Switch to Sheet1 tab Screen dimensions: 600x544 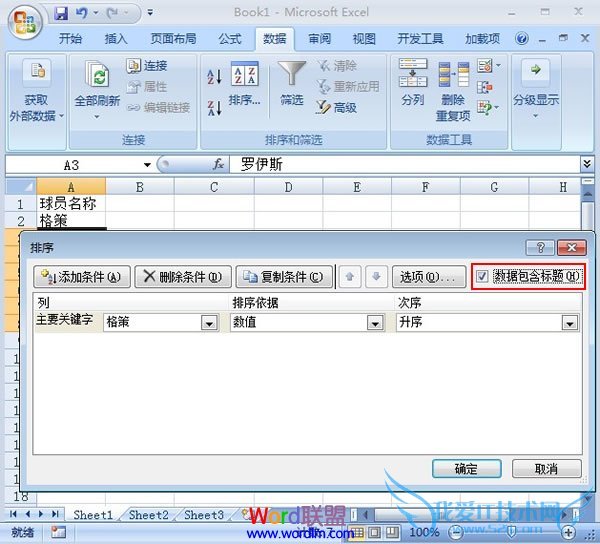coord(93,515)
